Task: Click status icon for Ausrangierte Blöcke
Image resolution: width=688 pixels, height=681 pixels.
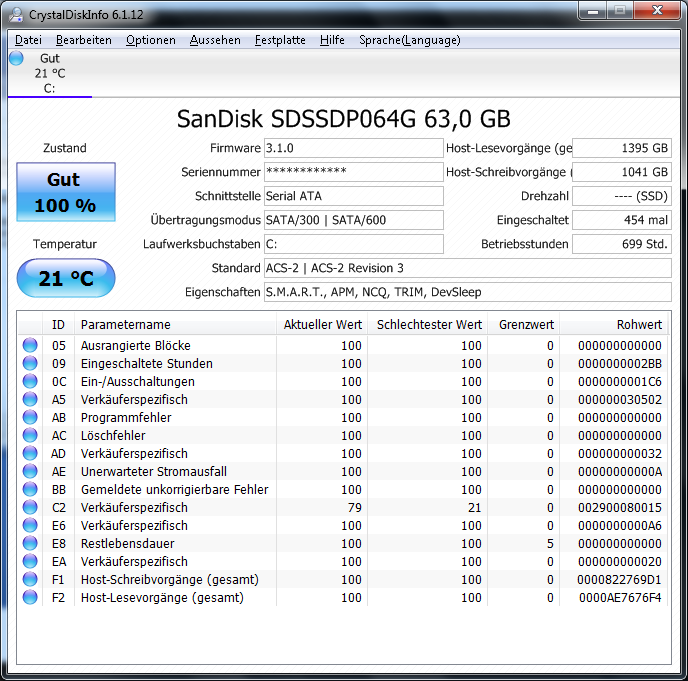Action: tap(30, 345)
